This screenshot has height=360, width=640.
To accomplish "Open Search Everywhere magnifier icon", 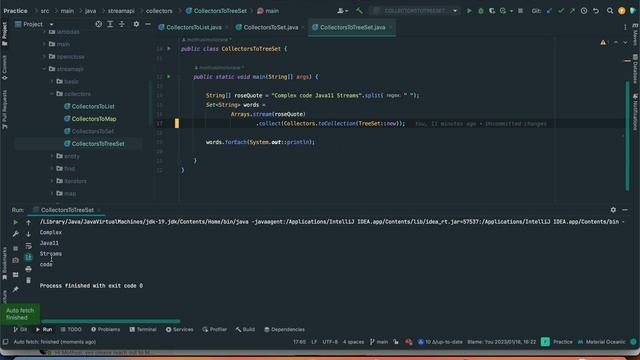I will [x=610, y=11].
